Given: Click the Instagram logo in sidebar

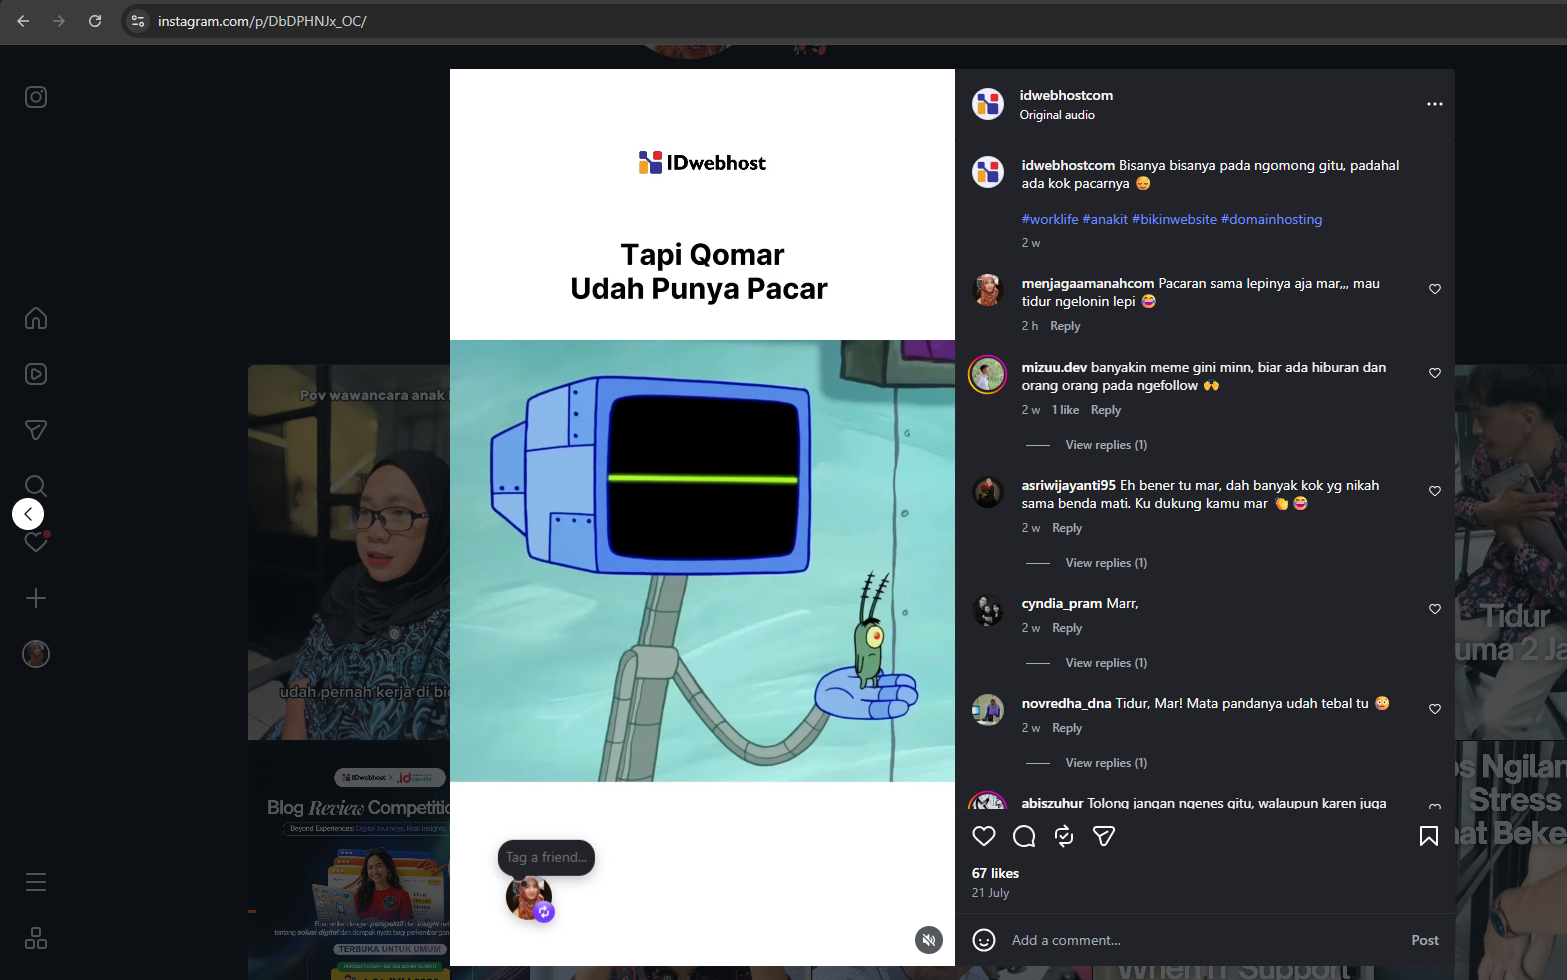Looking at the screenshot, I should pyautogui.click(x=36, y=97).
